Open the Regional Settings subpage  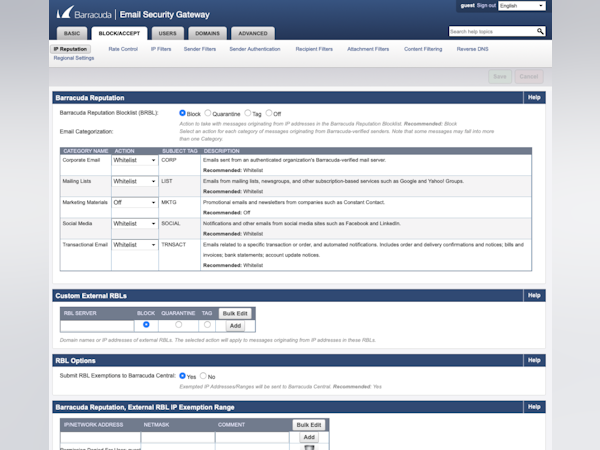click(x=74, y=58)
